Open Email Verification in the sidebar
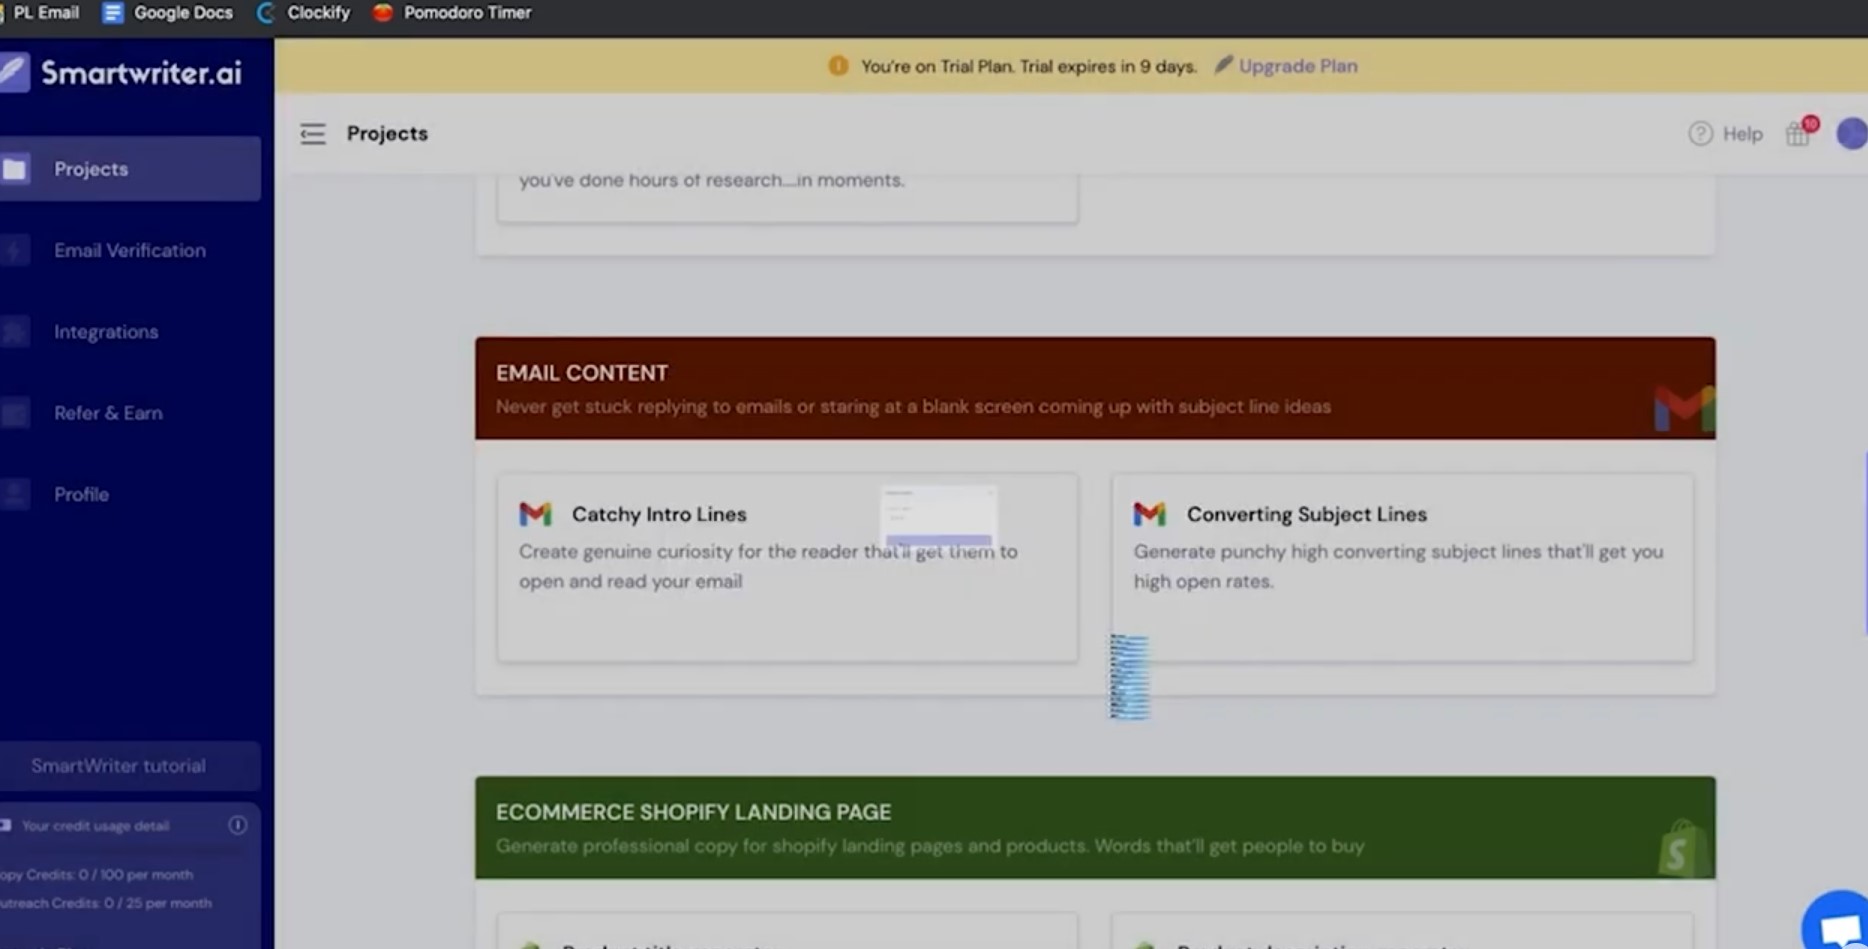Screen dimensions: 1868x949 (x=130, y=251)
